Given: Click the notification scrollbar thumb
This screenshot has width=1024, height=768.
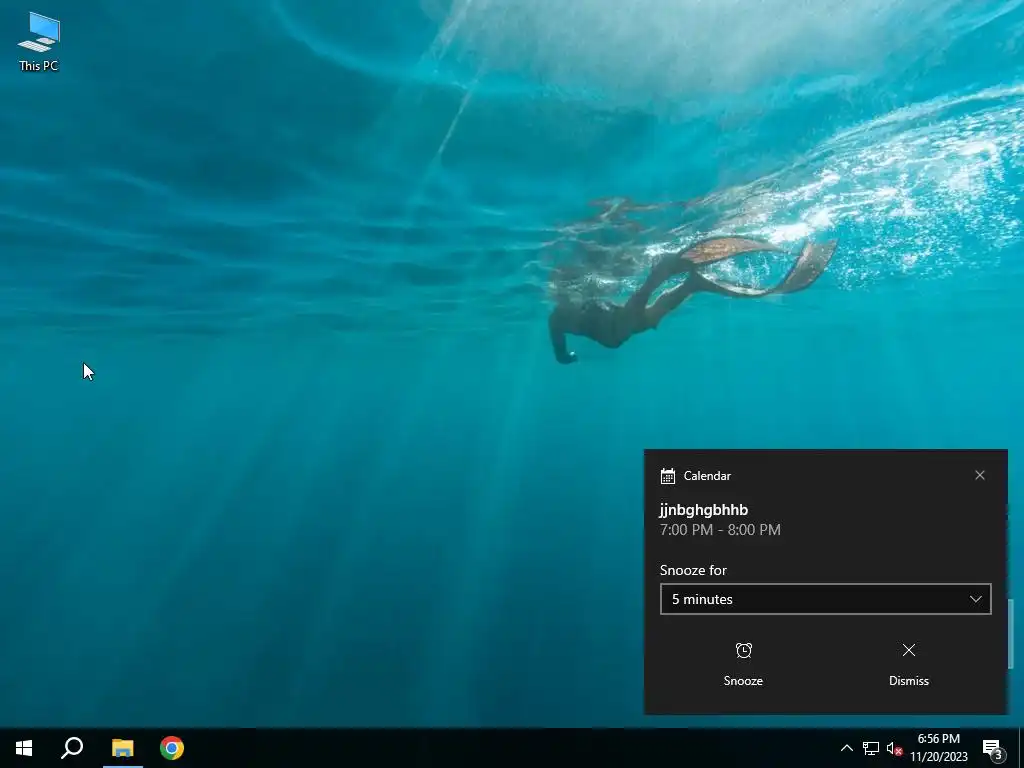Looking at the screenshot, I should (x=1011, y=634).
